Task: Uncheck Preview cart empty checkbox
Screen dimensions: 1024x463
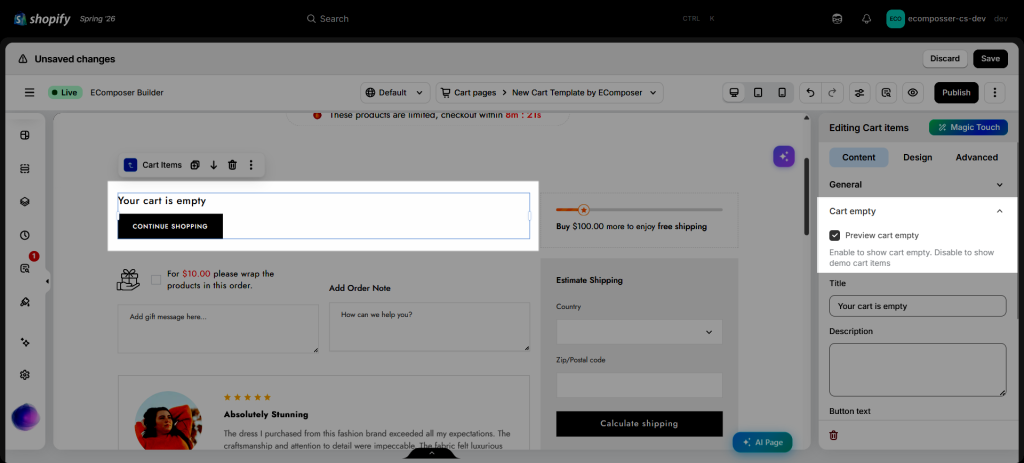Action: pyautogui.click(x=835, y=235)
